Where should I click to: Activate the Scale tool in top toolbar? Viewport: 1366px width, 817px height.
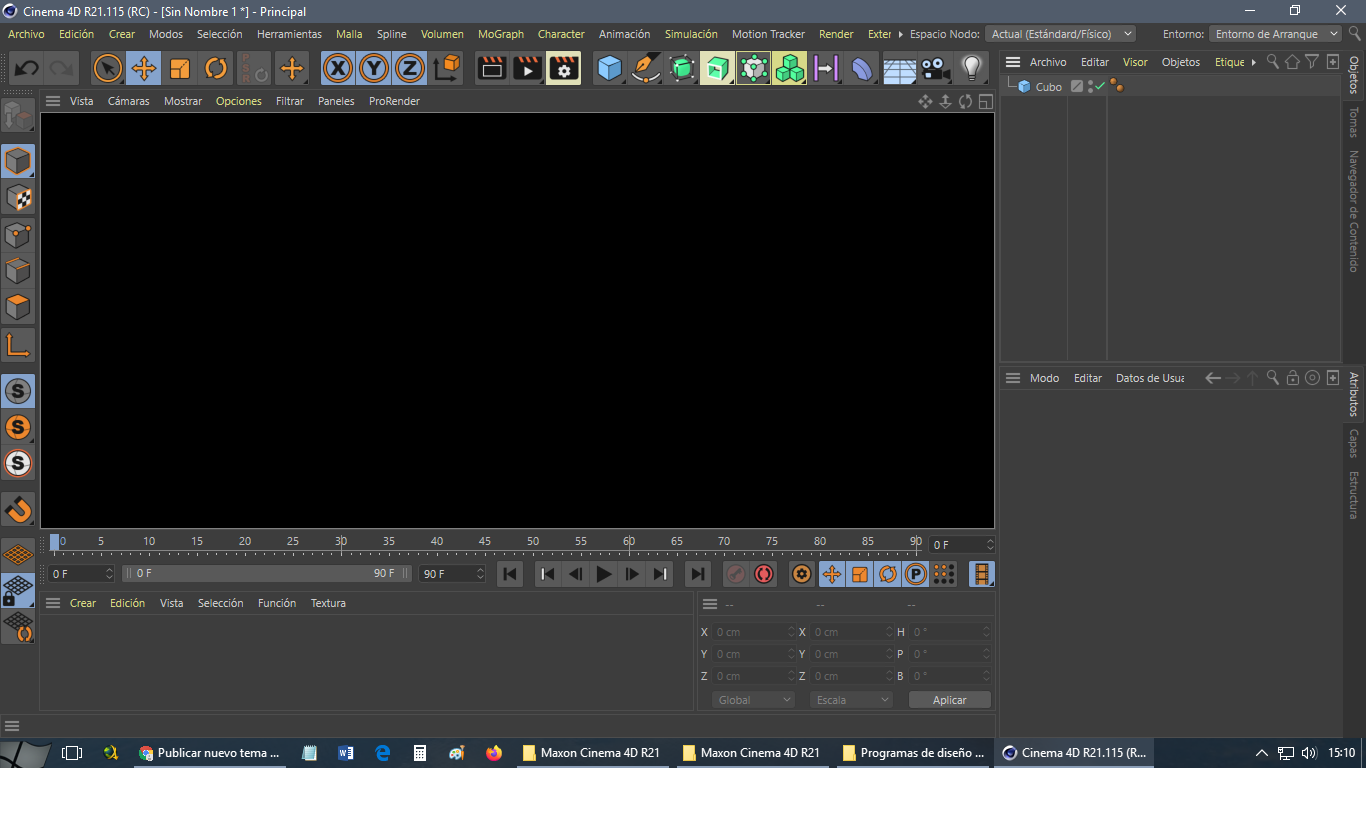click(x=180, y=69)
